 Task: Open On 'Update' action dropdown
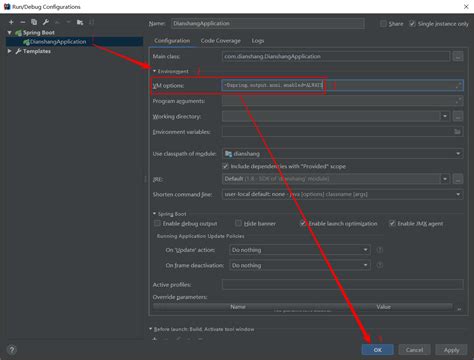300,250
